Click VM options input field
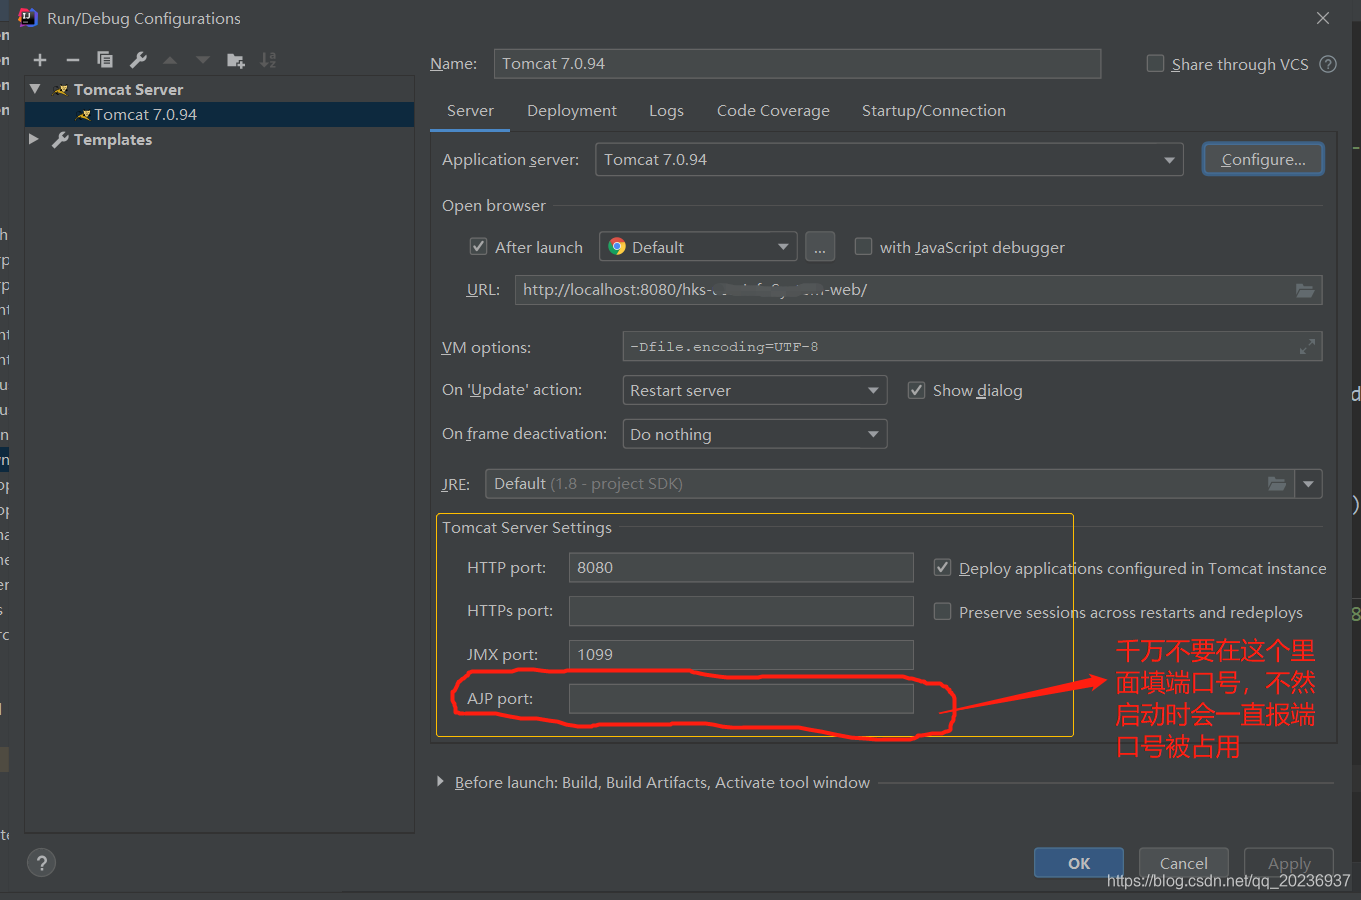 coord(972,347)
